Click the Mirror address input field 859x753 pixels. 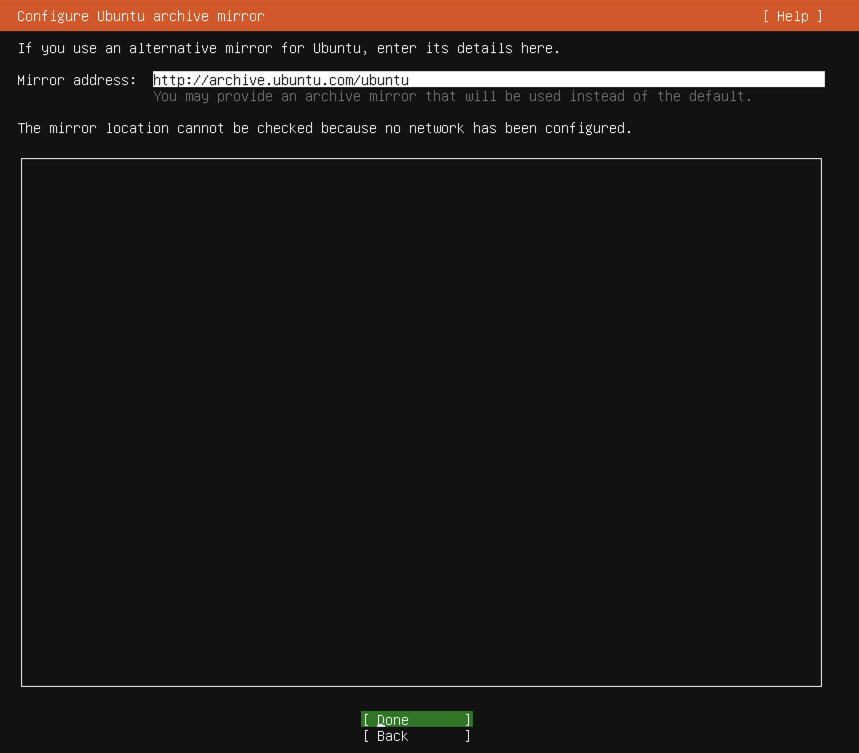pos(489,79)
